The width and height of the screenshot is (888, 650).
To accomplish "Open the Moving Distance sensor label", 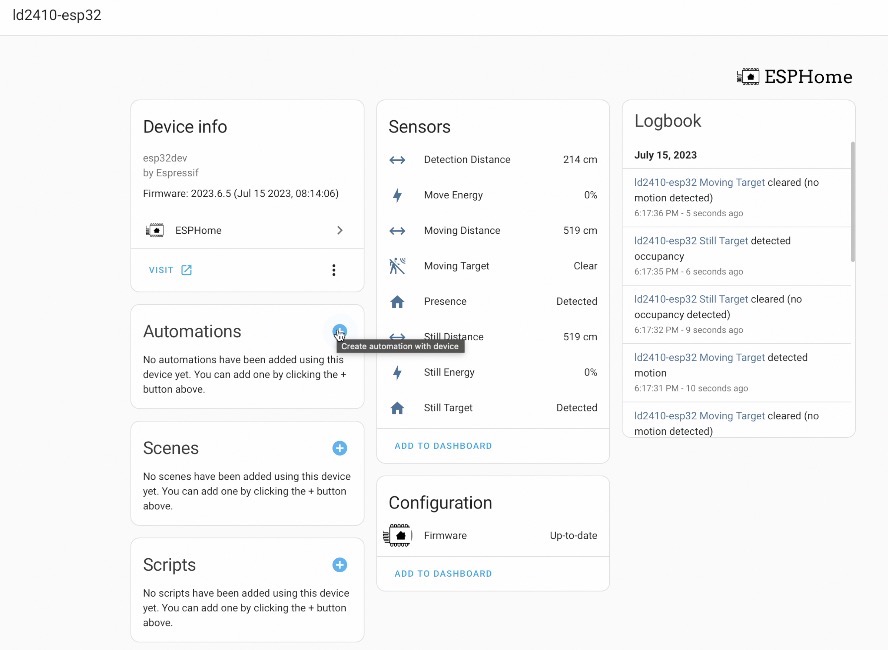I will (462, 230).
